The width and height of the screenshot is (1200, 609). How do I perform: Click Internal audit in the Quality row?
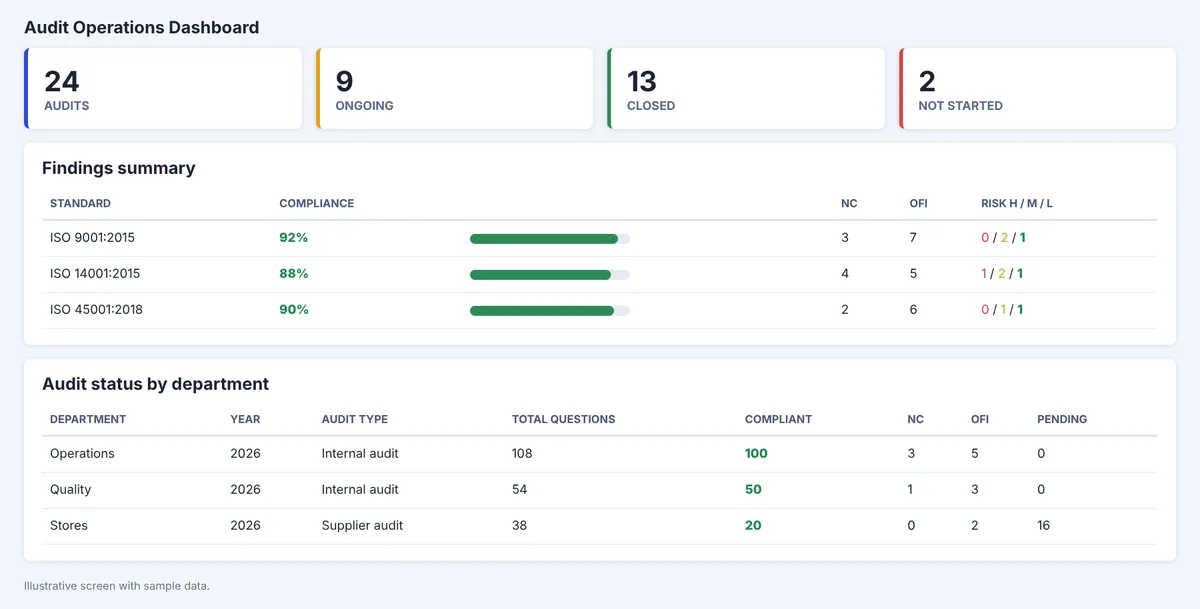pos(360,490)
